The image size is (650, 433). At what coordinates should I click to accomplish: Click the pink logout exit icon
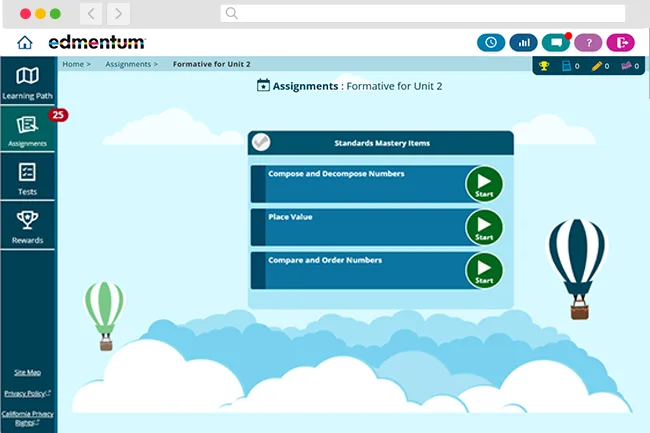(621, 42)
